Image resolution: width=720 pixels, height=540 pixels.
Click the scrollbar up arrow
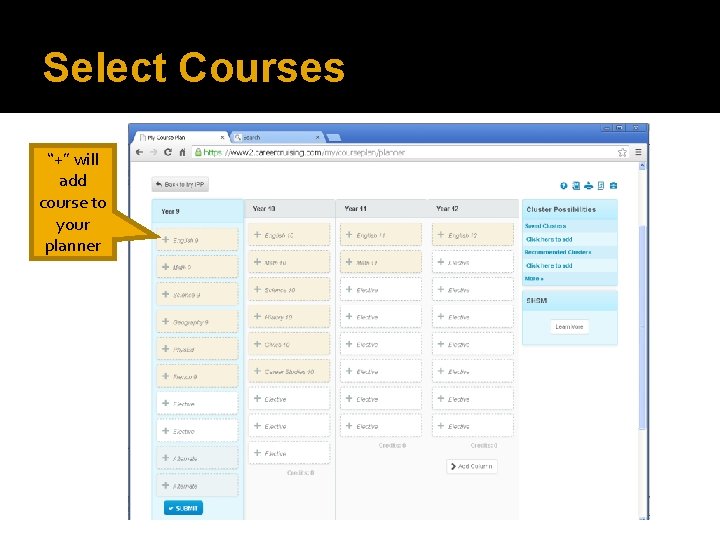[642, 166]
